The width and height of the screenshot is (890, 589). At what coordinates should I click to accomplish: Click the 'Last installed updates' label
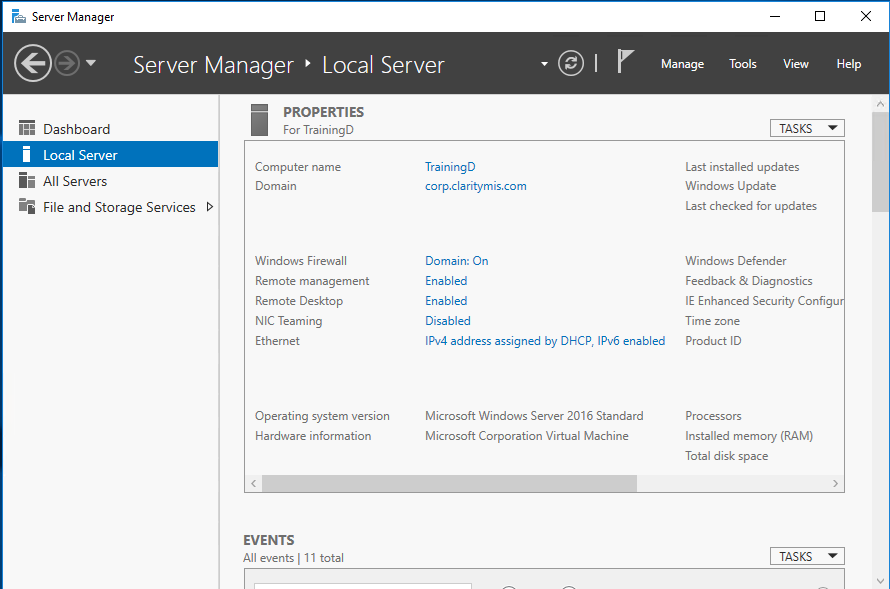pyautogui.click(x=742, y=167)
